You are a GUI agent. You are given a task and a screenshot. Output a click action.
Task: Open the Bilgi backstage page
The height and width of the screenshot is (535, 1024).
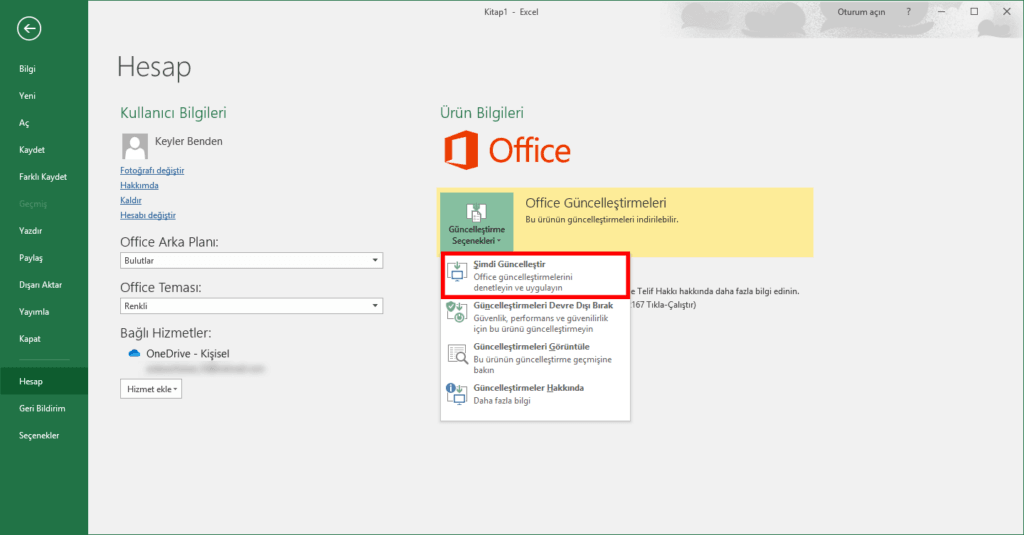pyautogui.click(x=27, y=69)
